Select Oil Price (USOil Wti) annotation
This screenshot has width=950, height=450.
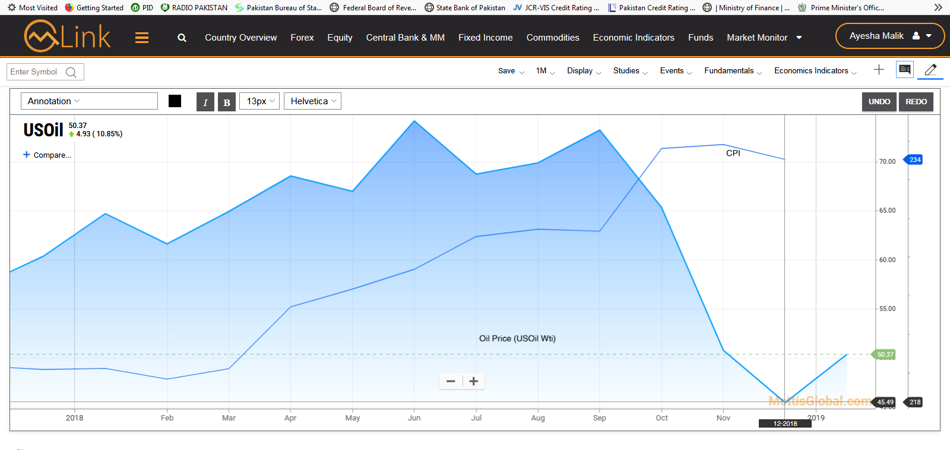(517, 339)
